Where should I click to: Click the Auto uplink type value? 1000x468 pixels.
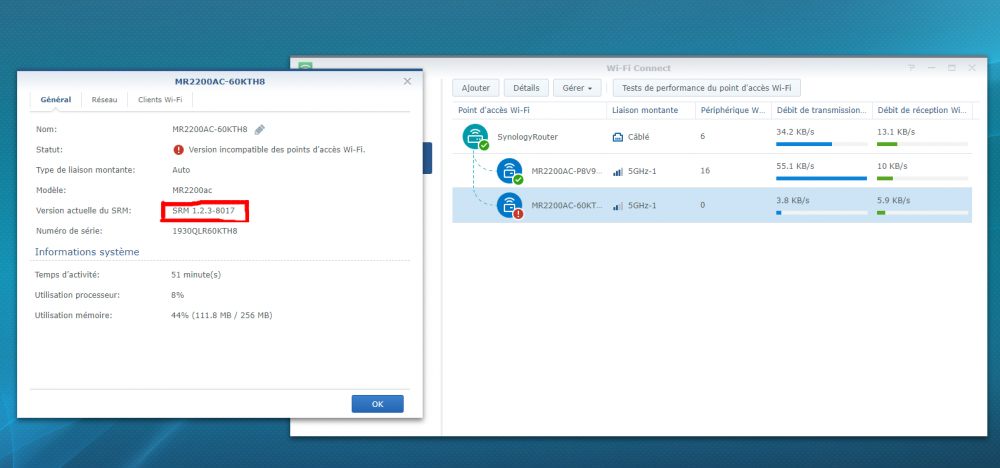(181, 170)
